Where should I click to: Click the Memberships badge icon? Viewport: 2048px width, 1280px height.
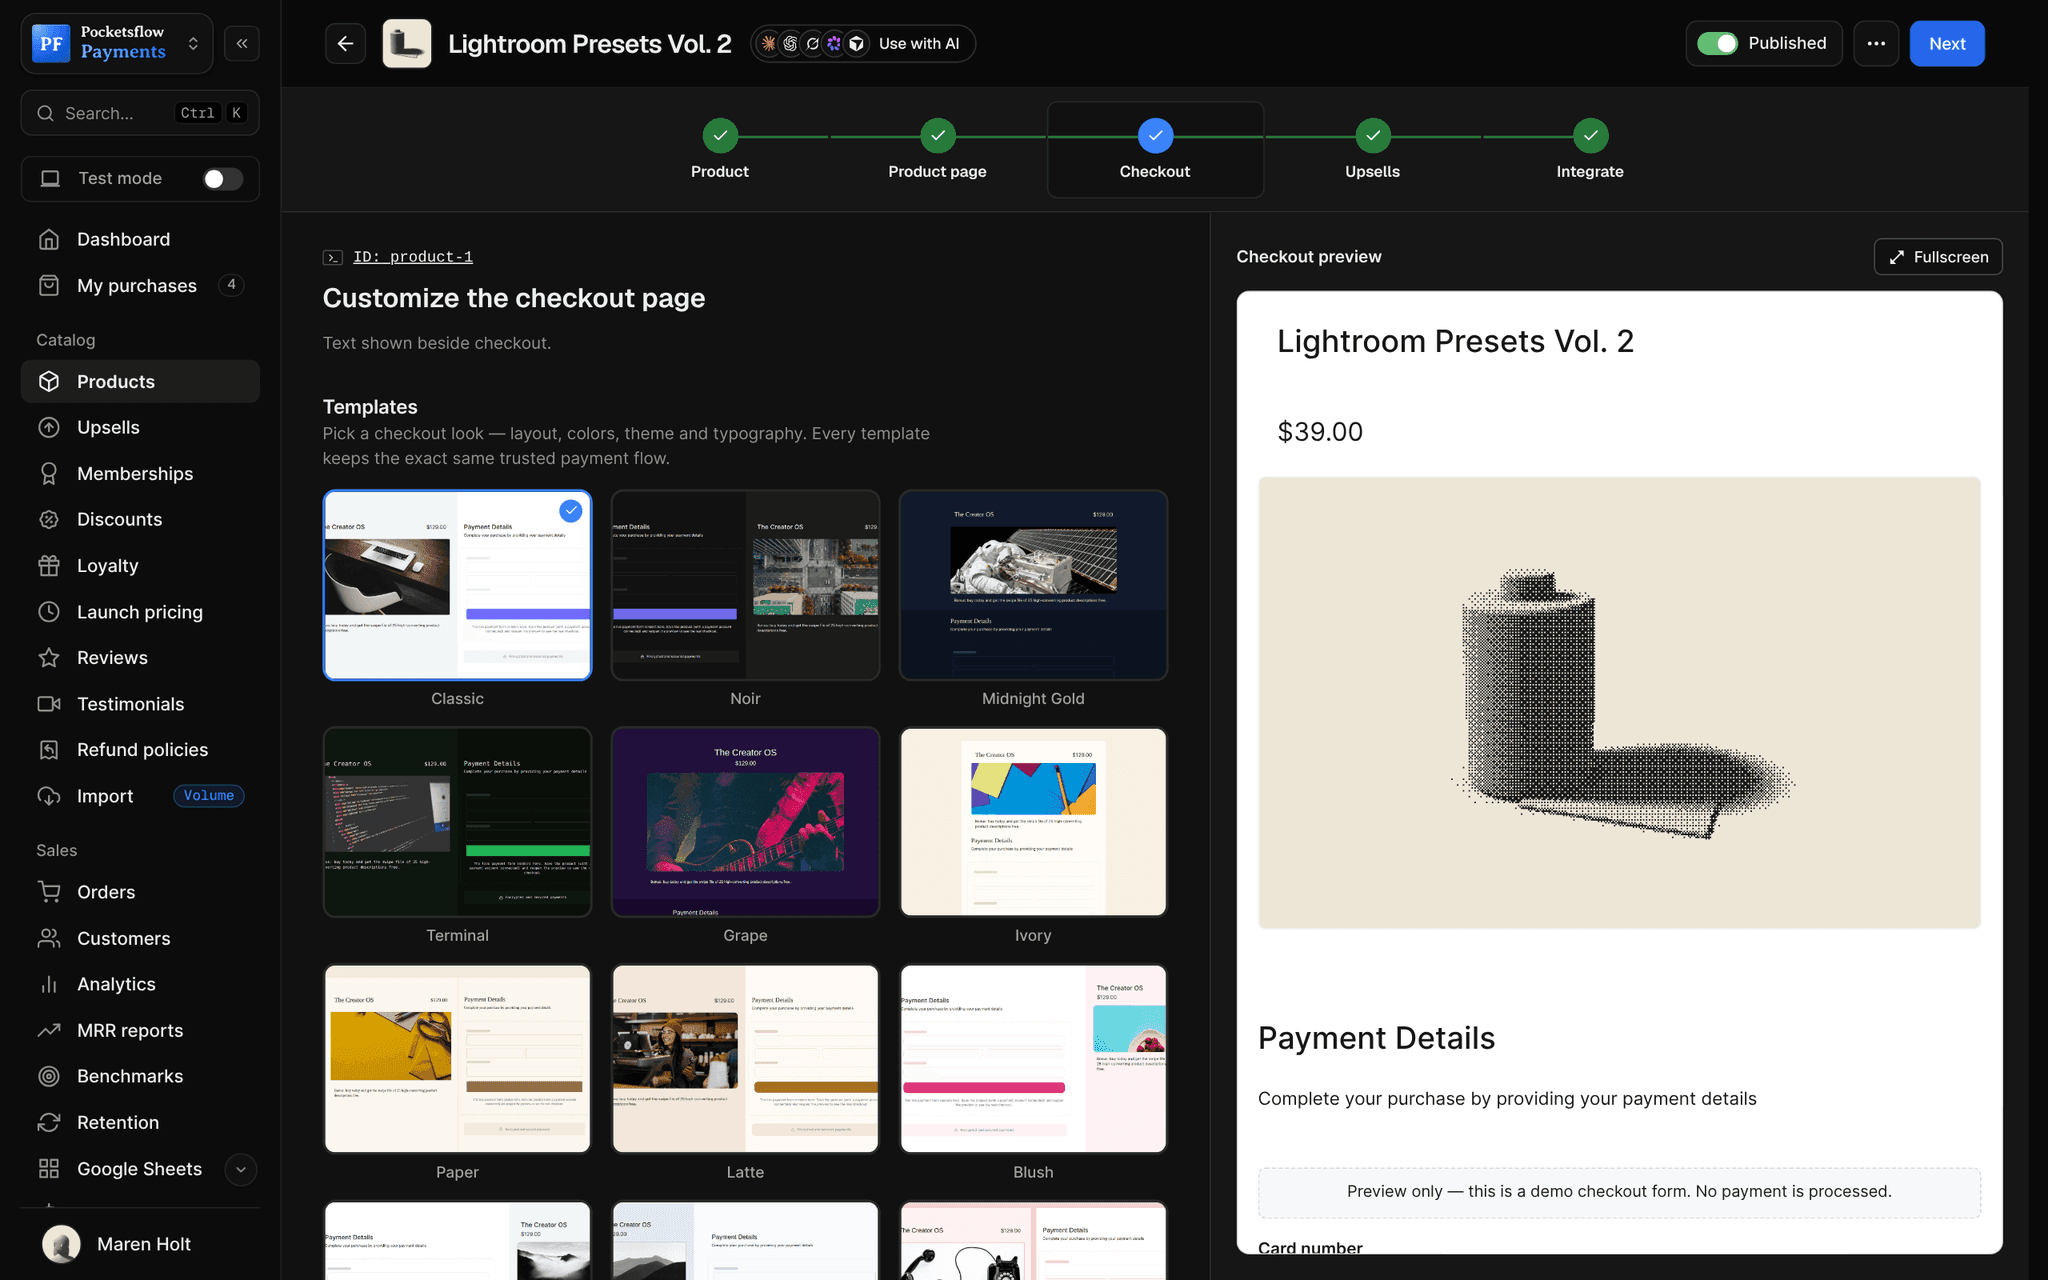pos(49,473)
